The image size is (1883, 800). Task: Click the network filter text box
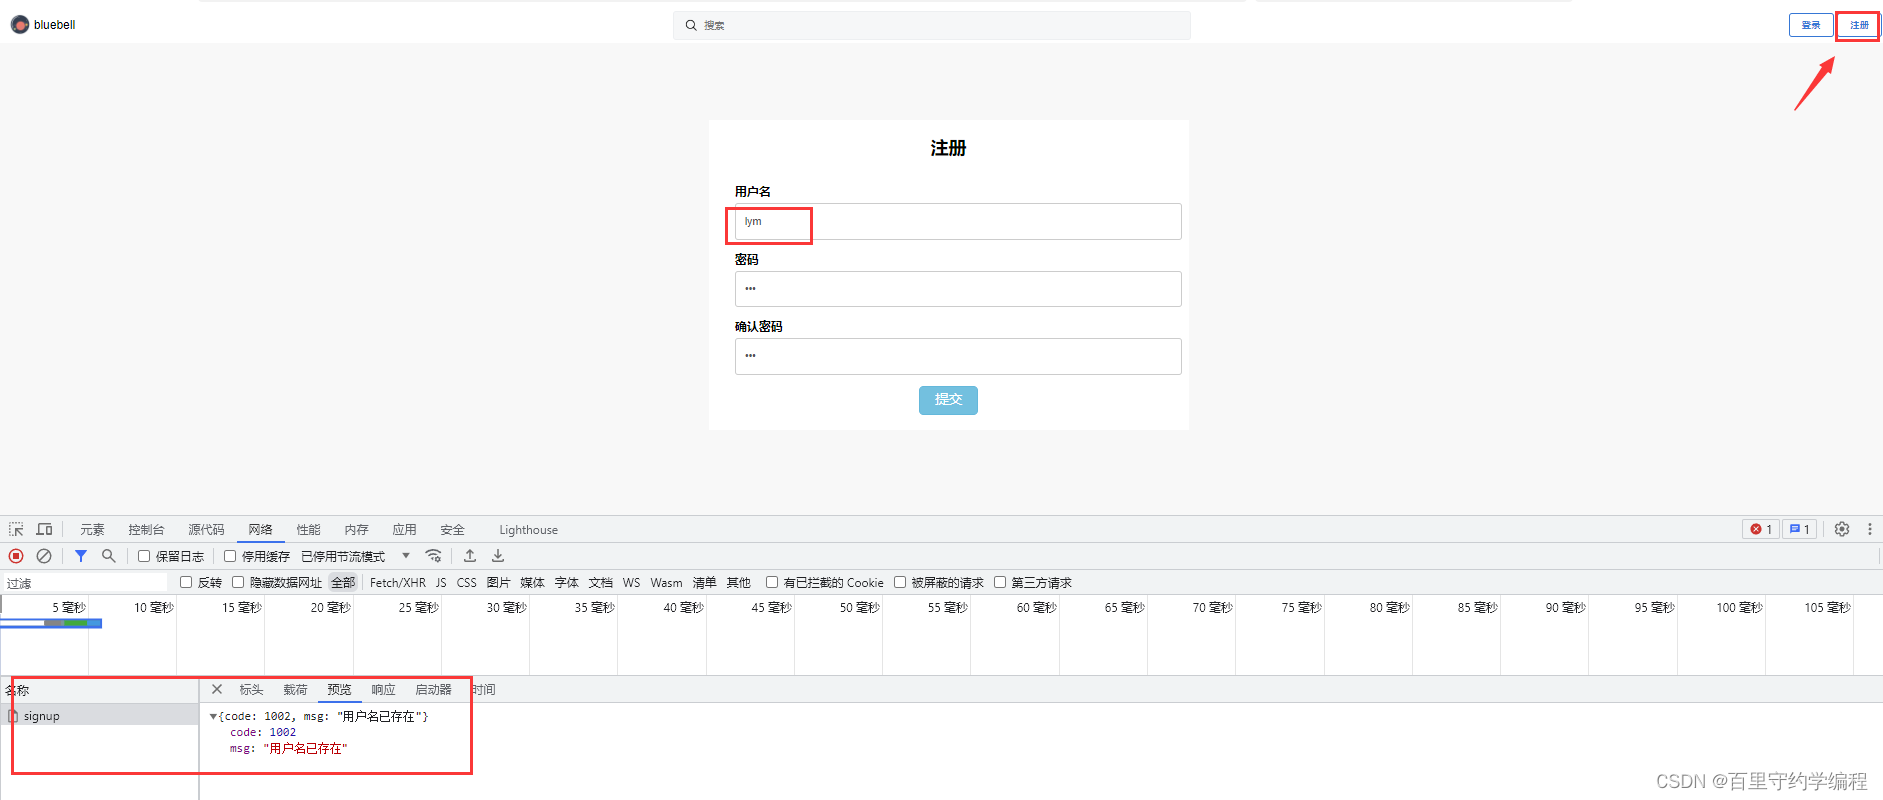[86, 583]
